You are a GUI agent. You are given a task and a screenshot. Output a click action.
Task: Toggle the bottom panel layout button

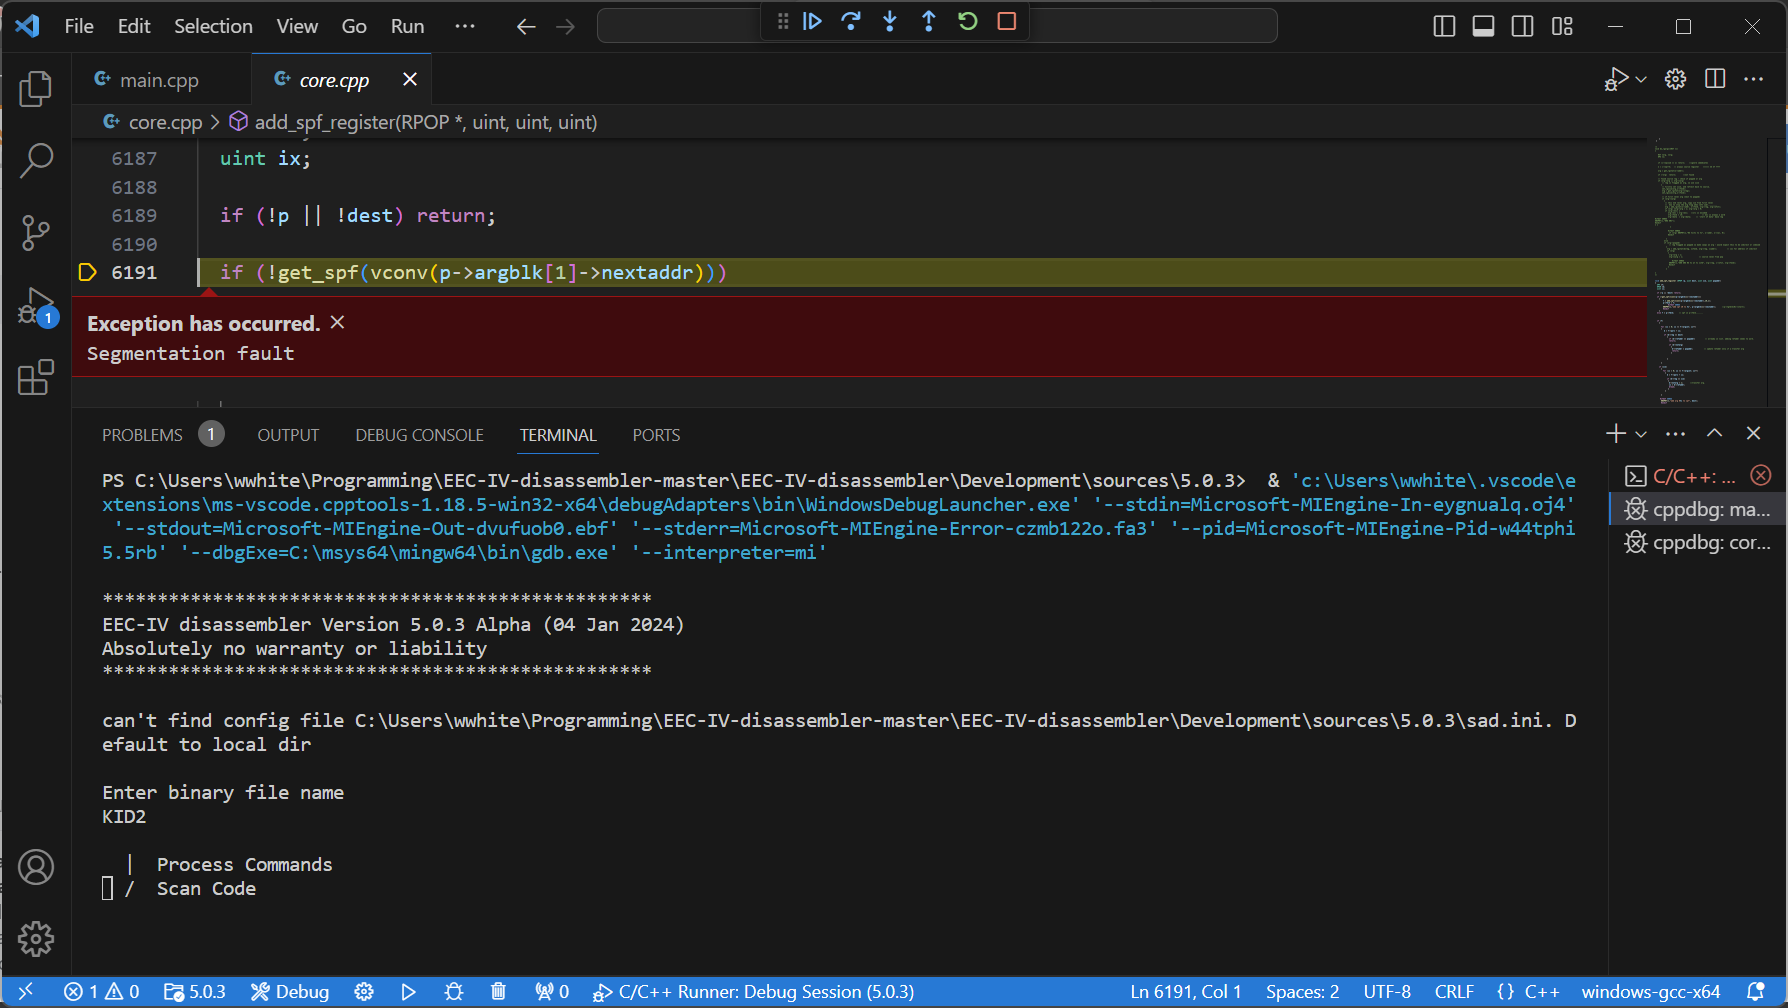[x=1483, y=27]
